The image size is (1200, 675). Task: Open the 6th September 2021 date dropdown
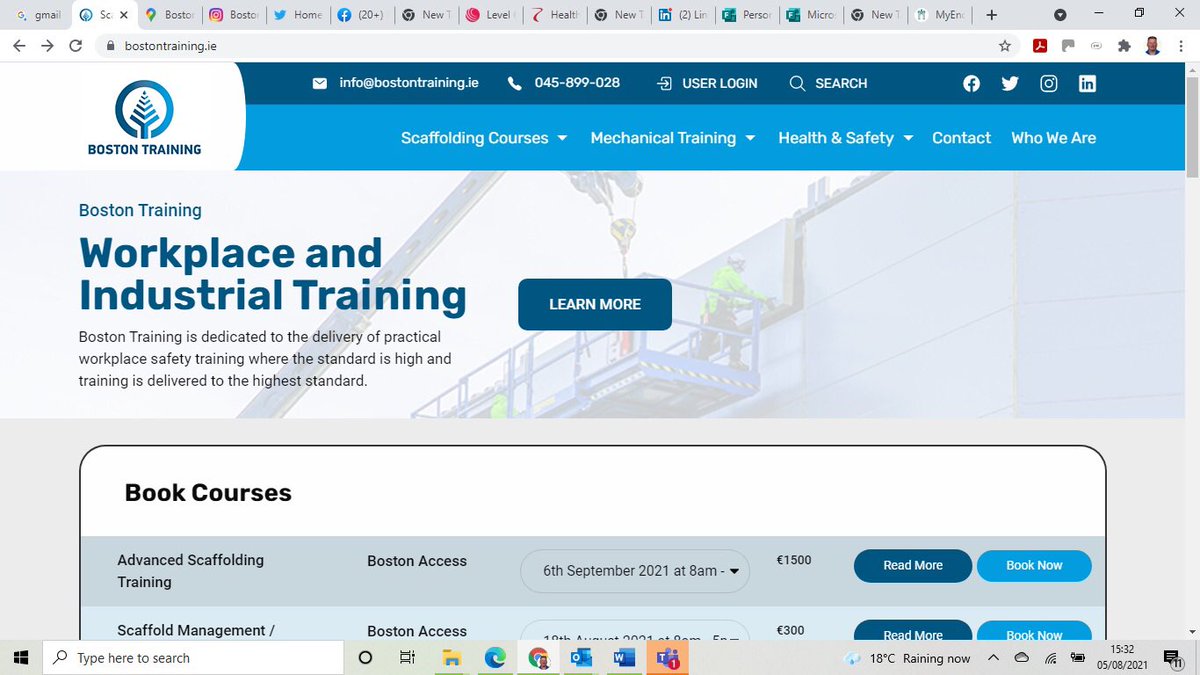pos(635,571)
